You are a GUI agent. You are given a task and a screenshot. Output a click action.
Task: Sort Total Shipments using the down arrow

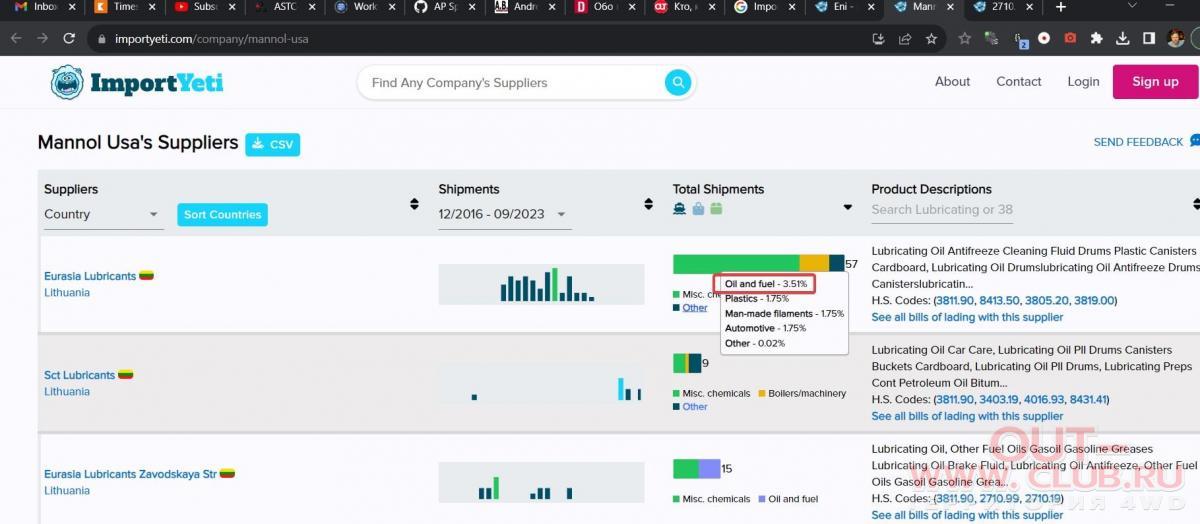click(848, 208)
